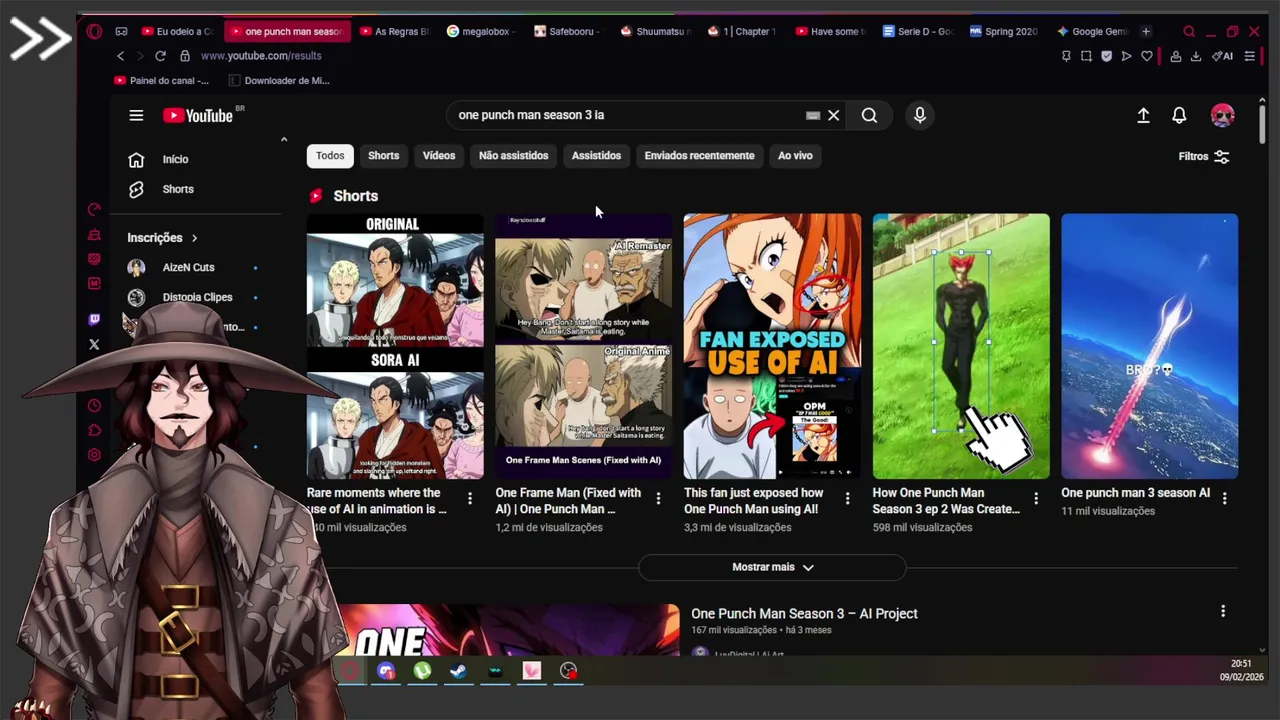Screen dimensions: 1280x720
Task: Open Twitch in the Opera sidebar
Action: 94,319
